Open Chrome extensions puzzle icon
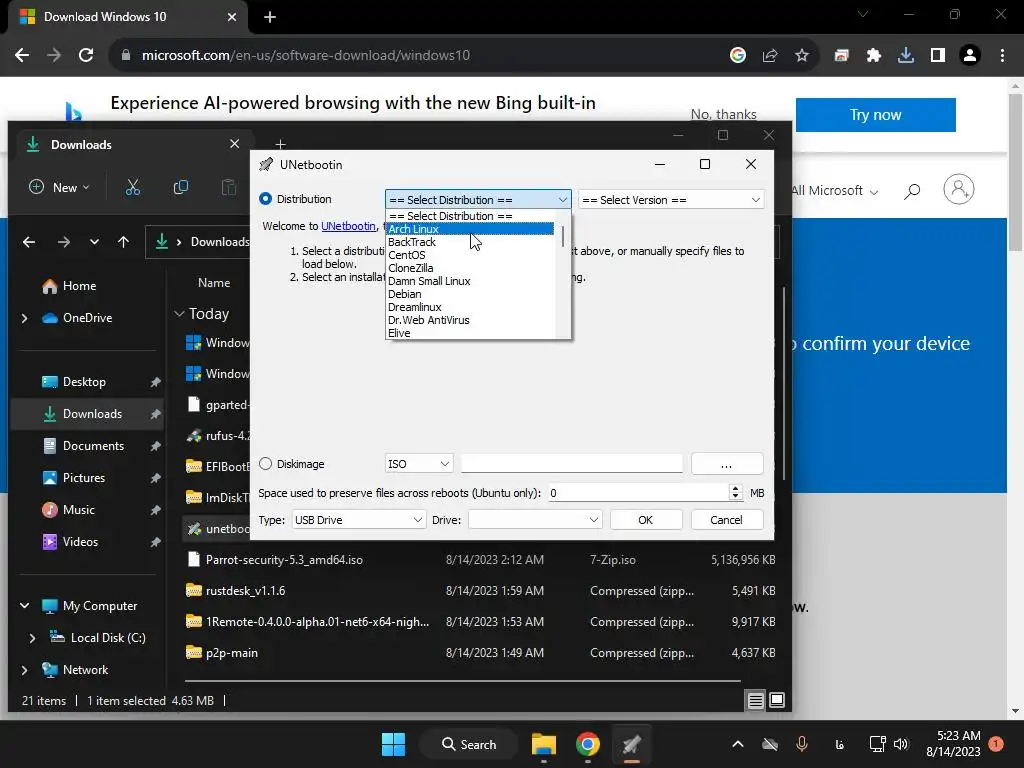 tap(874, 55)
